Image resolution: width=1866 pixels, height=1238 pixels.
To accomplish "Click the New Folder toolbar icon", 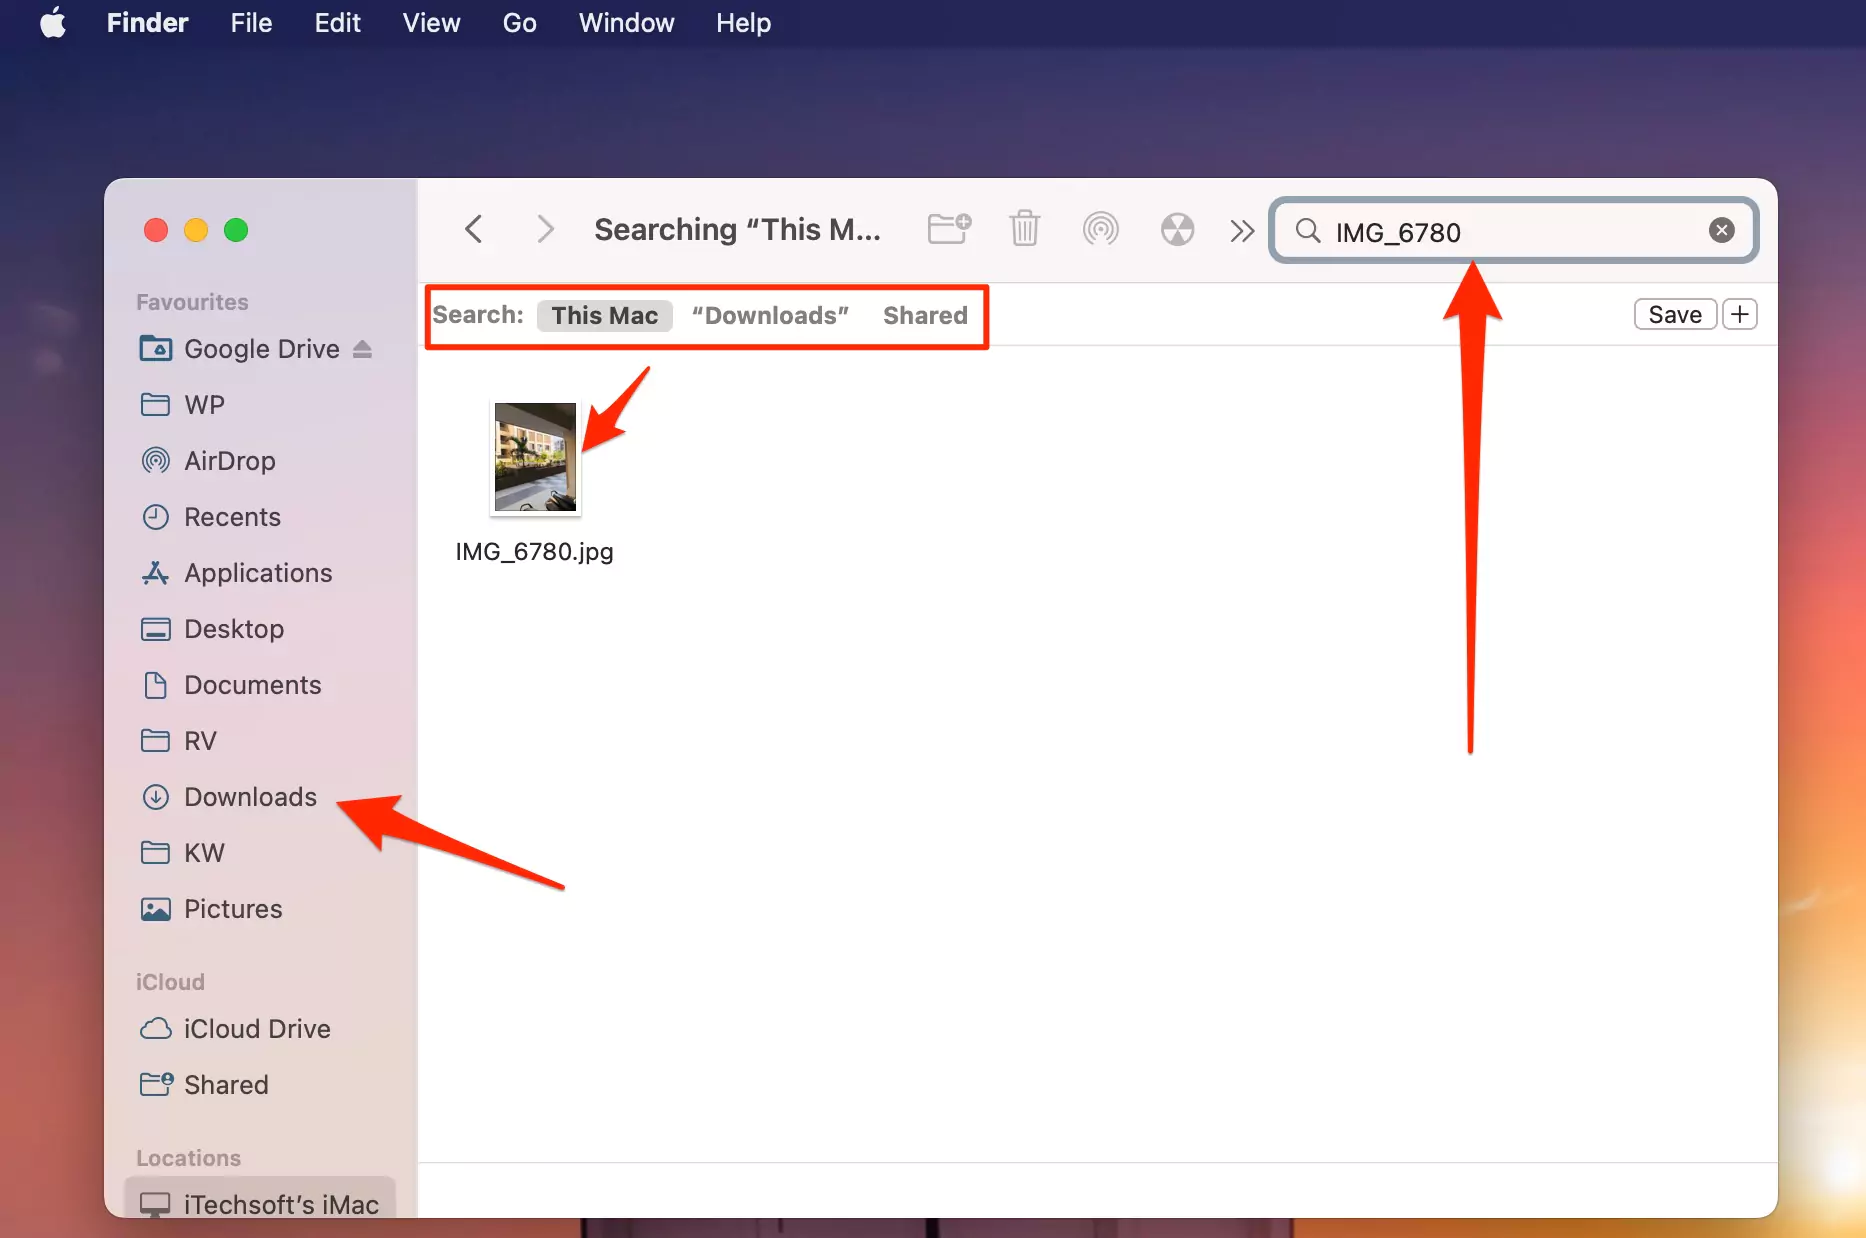I will [x=949, y=229].
